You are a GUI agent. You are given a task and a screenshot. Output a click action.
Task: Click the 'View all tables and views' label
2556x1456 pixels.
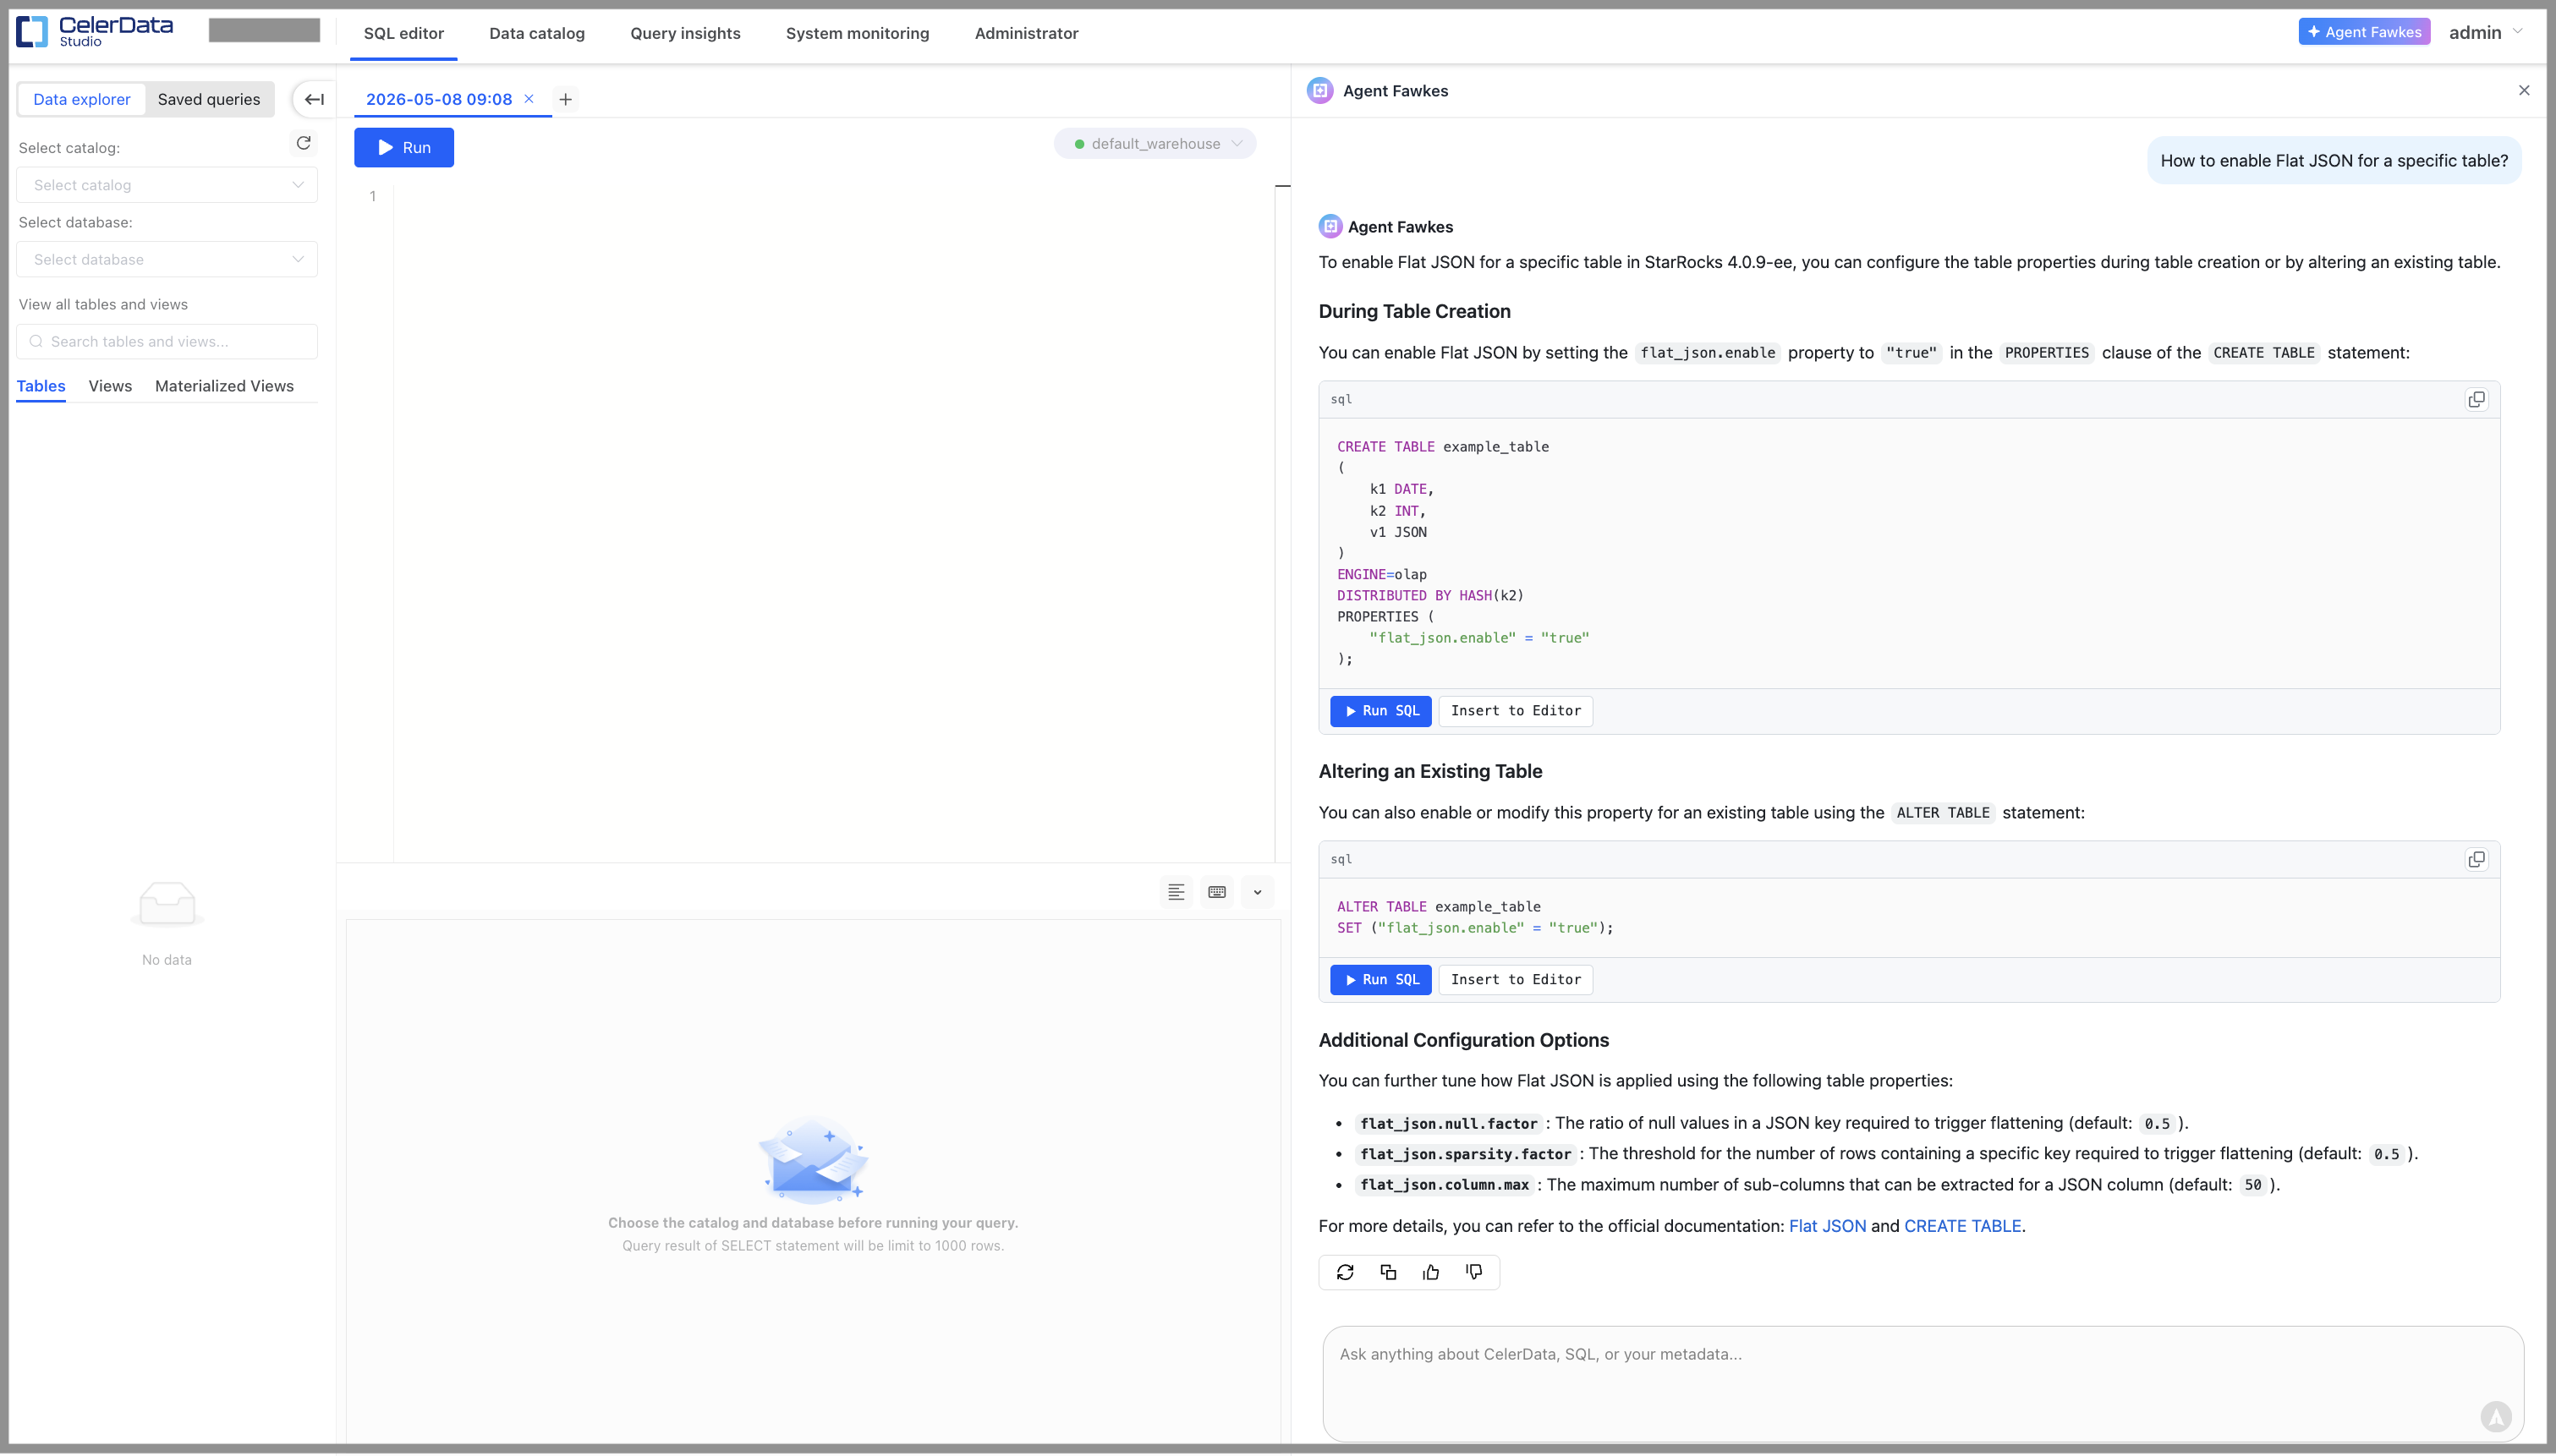point(103,305)
